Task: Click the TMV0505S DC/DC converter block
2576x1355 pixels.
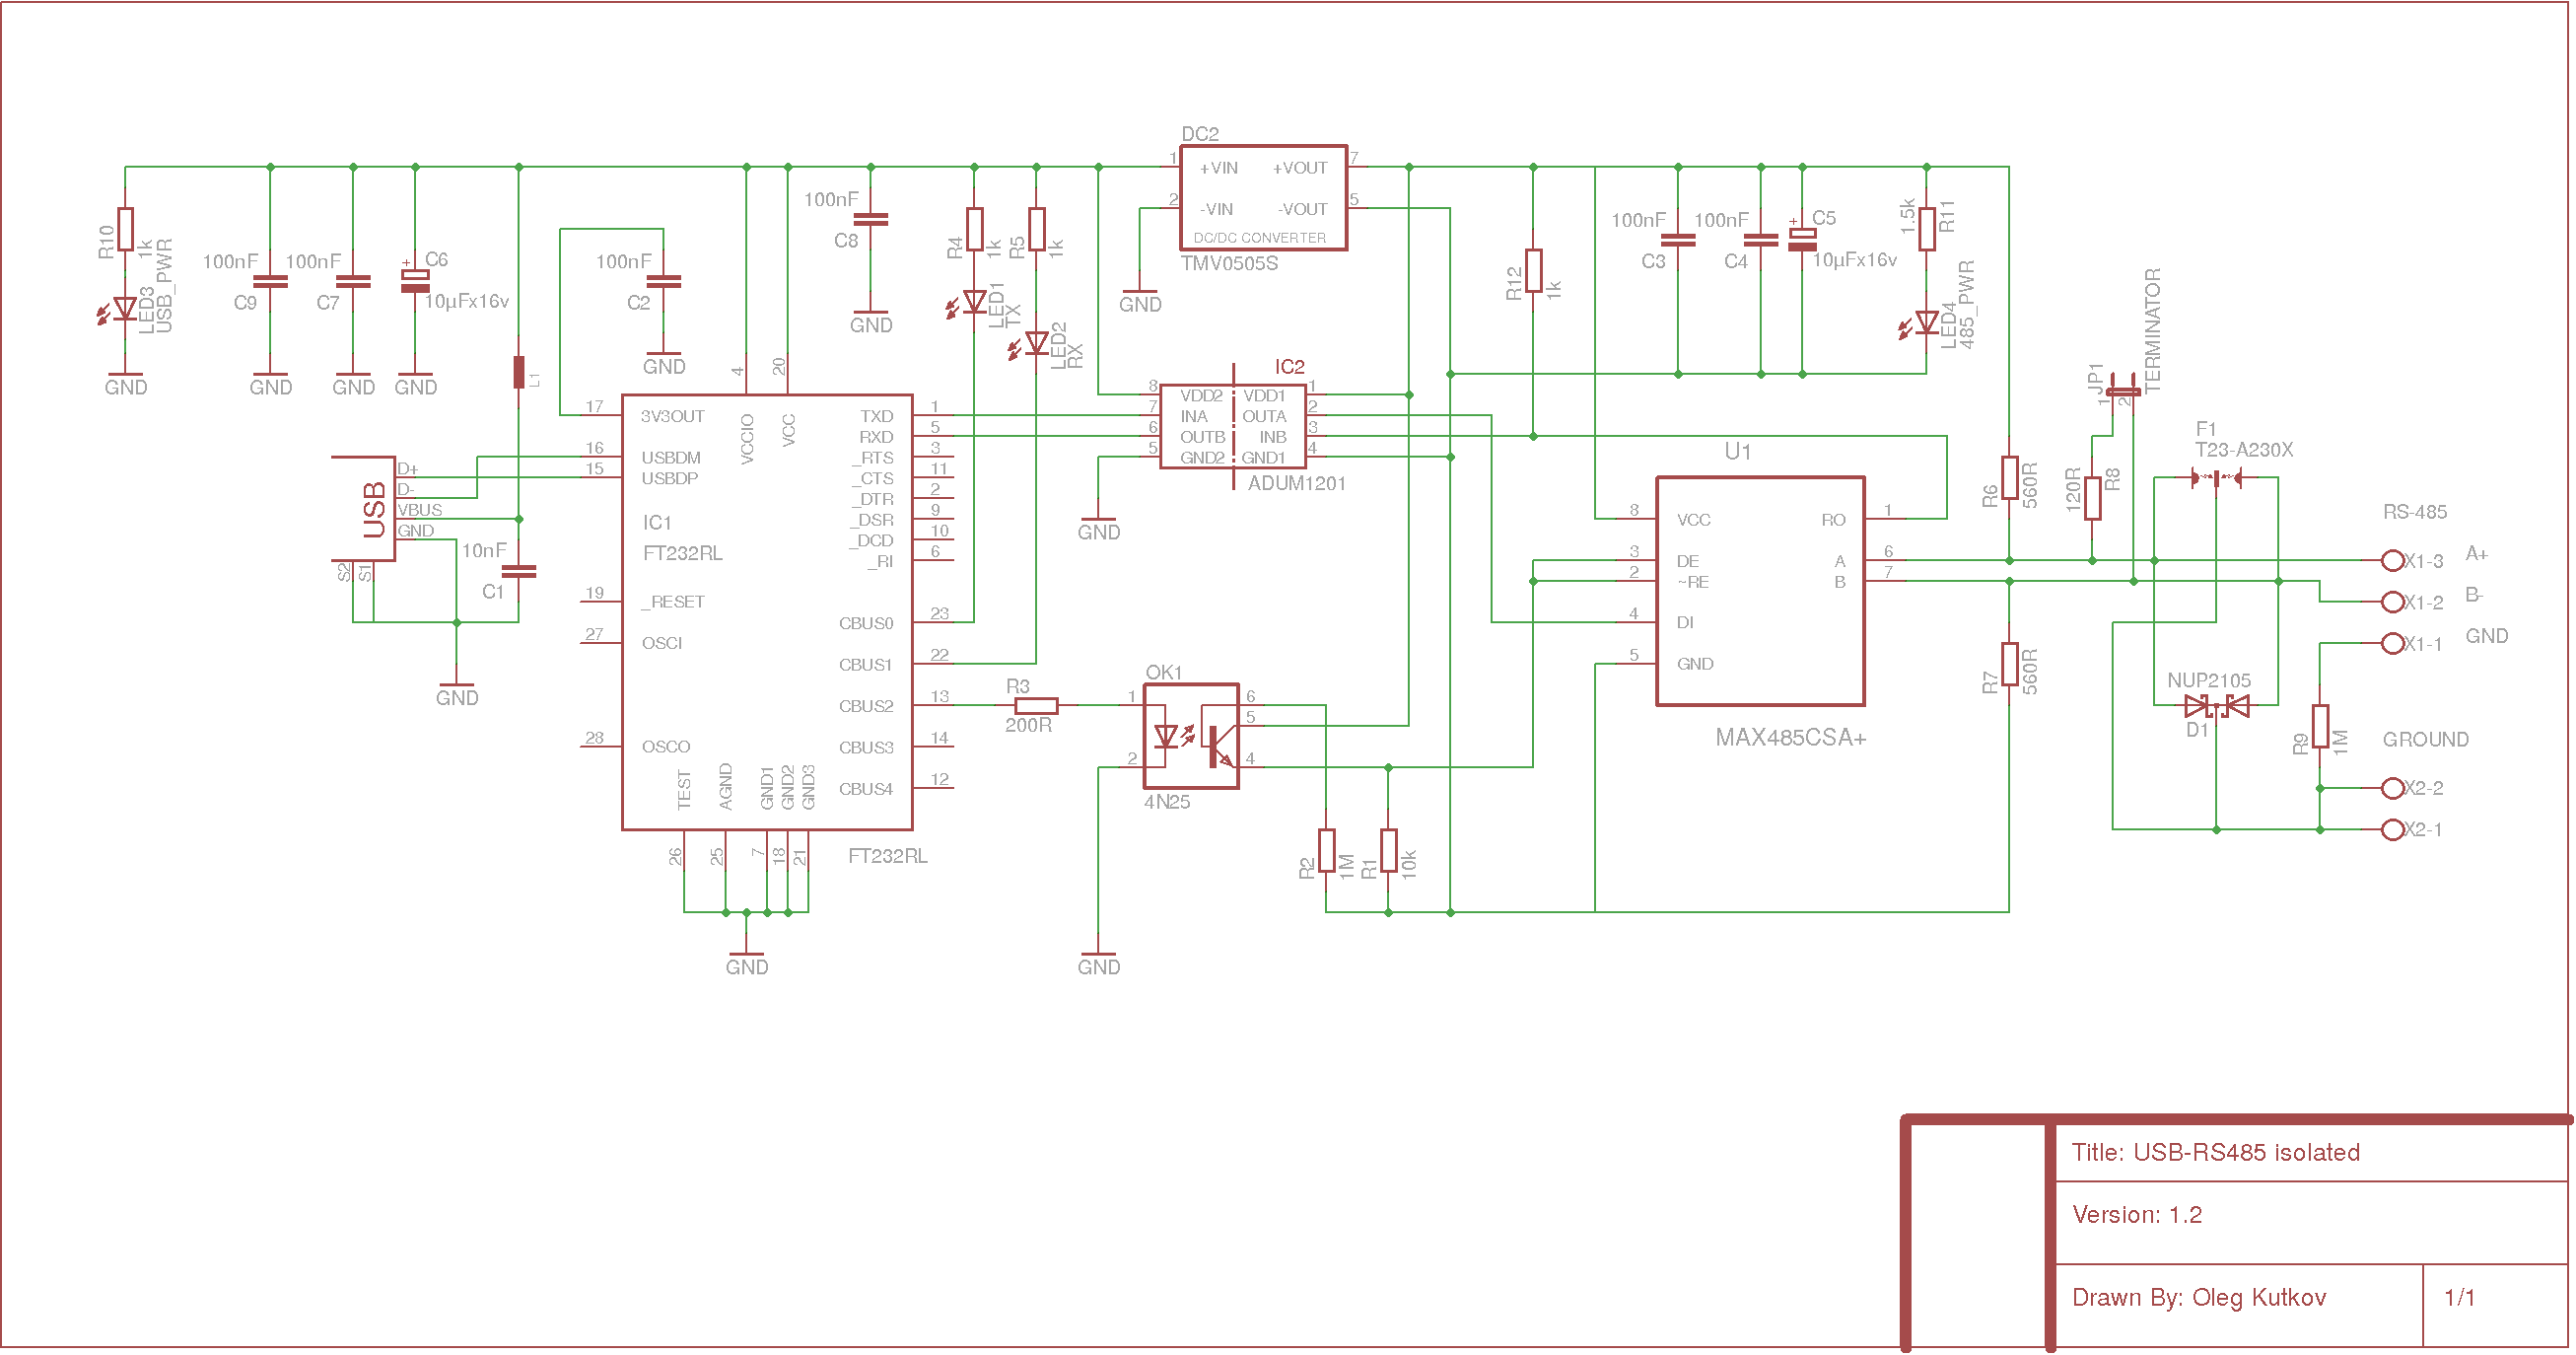Action: tap(1263, 198)
